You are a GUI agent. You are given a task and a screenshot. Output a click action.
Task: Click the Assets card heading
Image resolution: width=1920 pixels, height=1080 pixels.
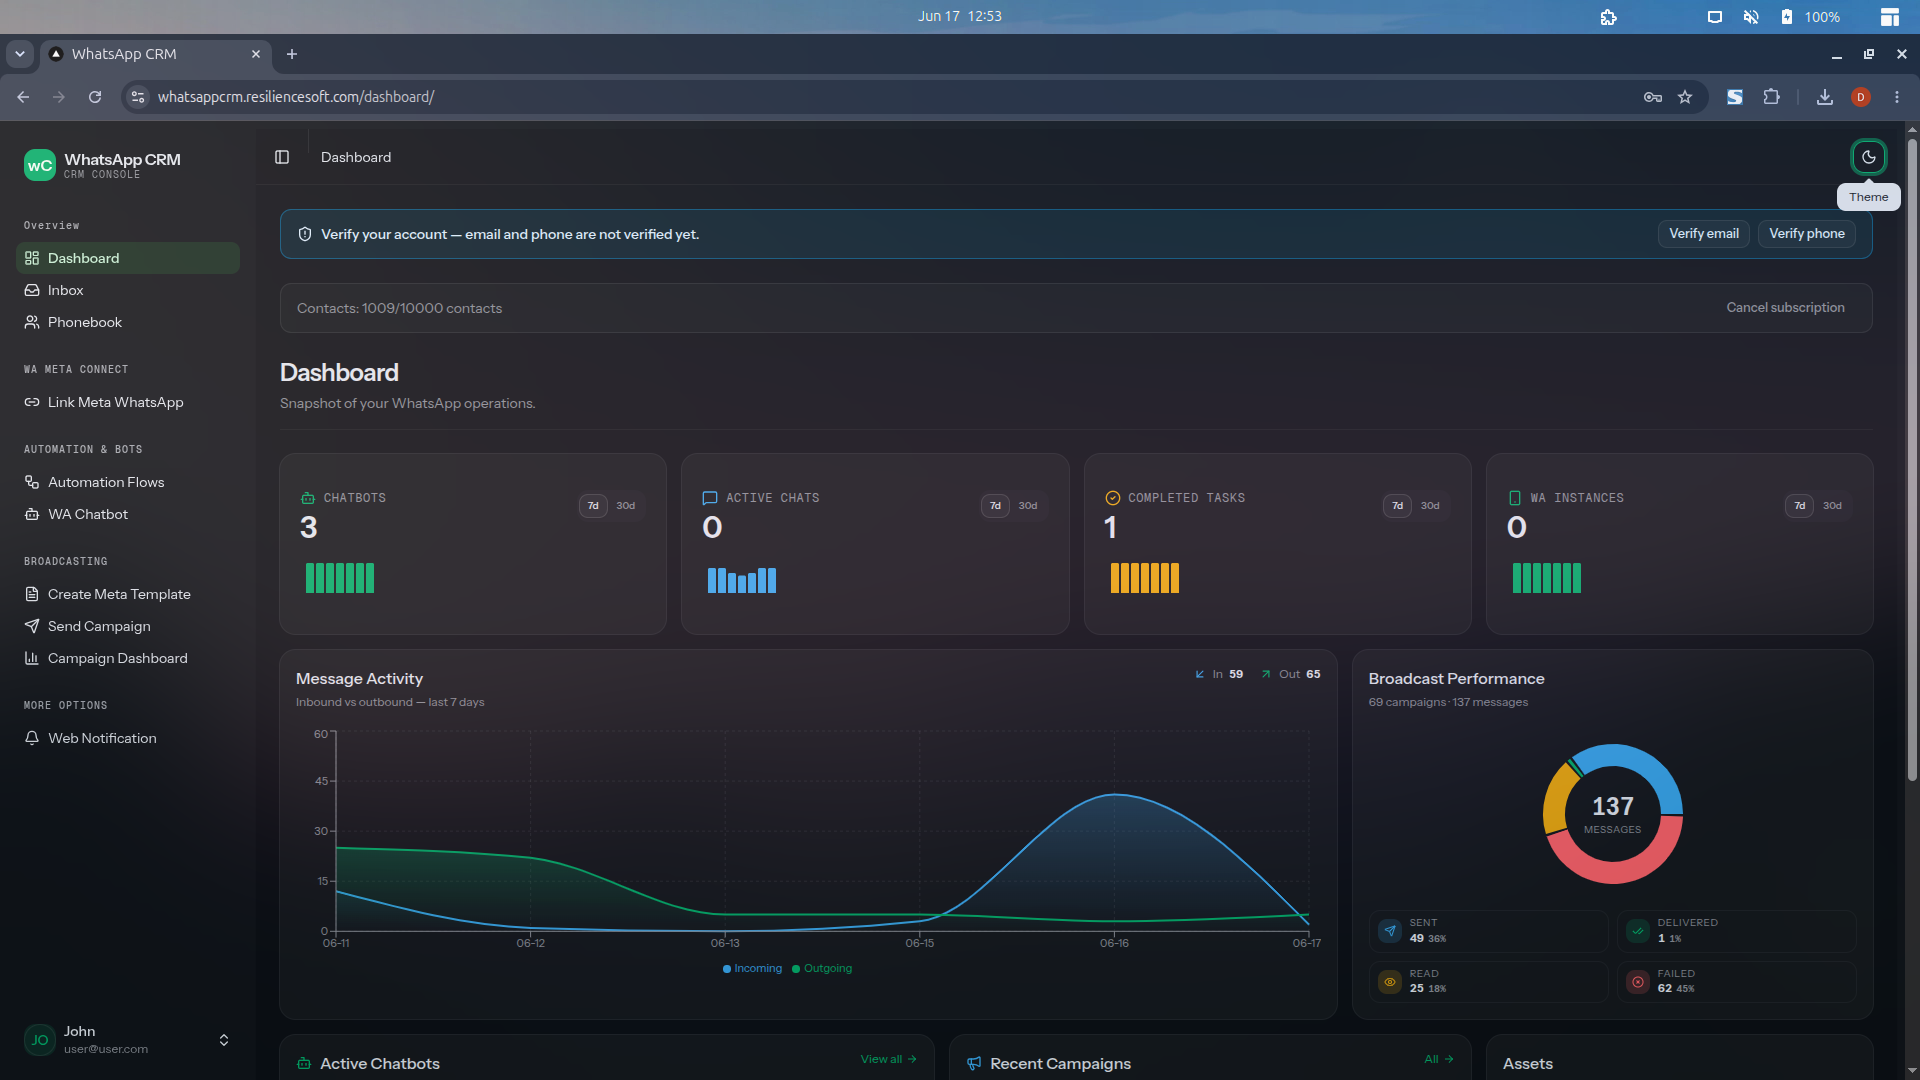(1528, 1064)
